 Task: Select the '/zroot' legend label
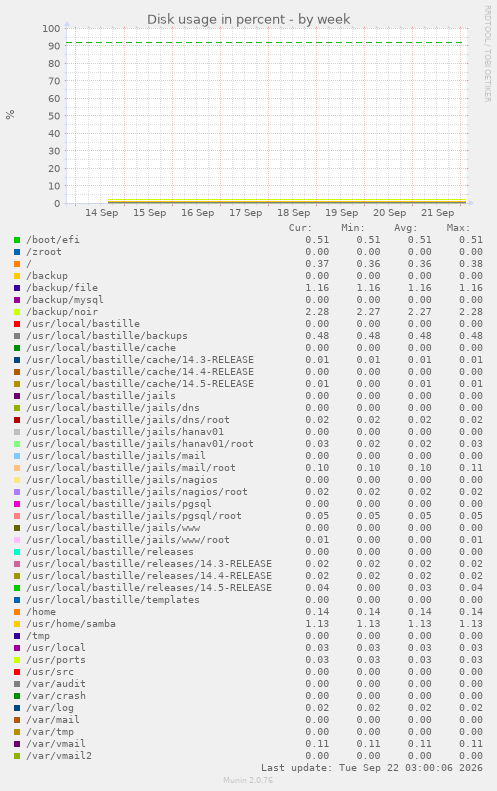pos(44,252)
